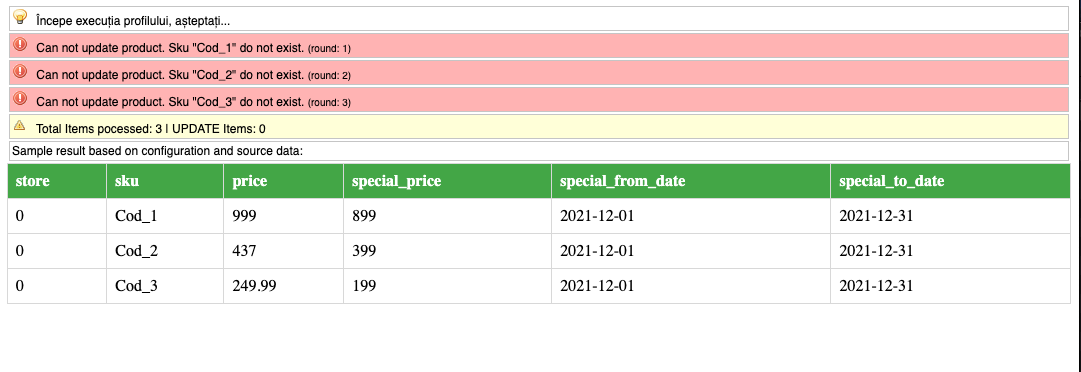Click the 899 special price cell
The width and height of the screenshot is (1081, 372).
tap(447, 216)
